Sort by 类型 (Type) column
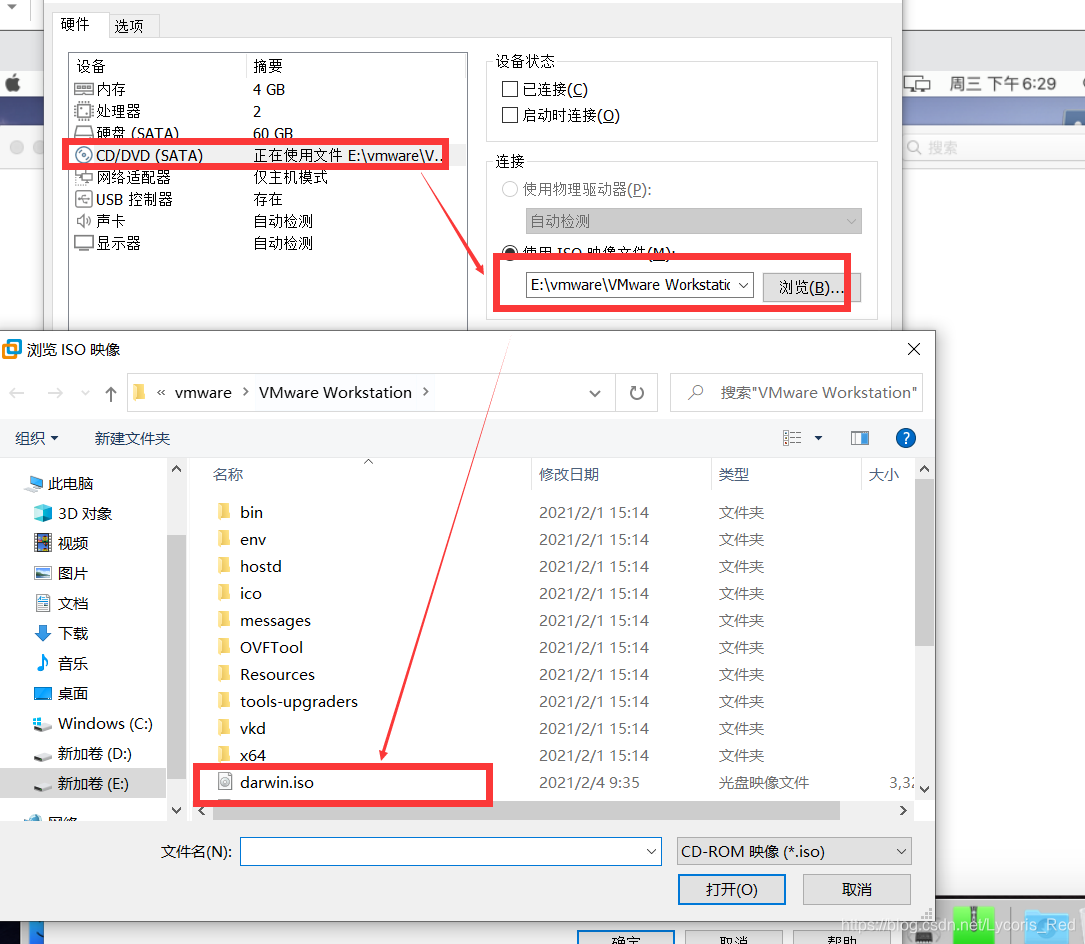This screenshot has height=944, width=1085. tap(733, 475)
